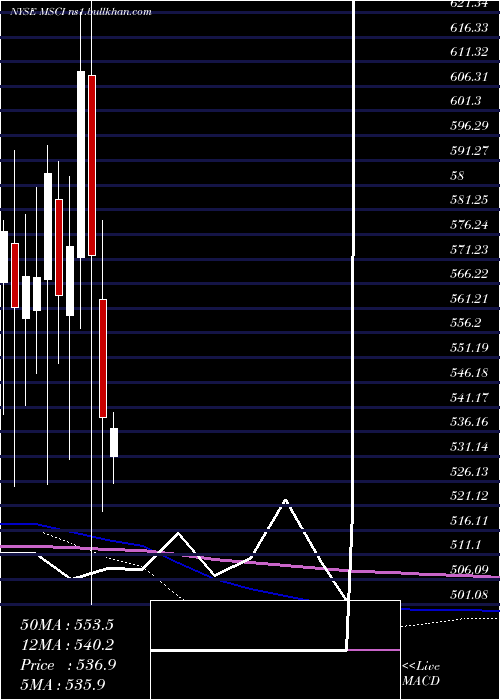The height and width of the screenshot is (700, 500).
Task: Click the 511.1 price axis label
Action: point(466,545)
